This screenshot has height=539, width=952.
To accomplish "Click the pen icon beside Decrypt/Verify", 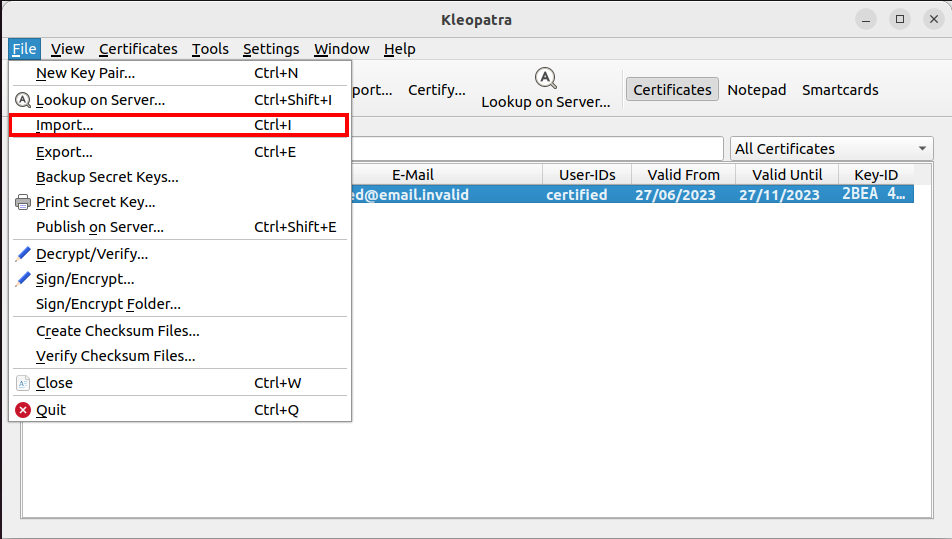I will (22, 254).
